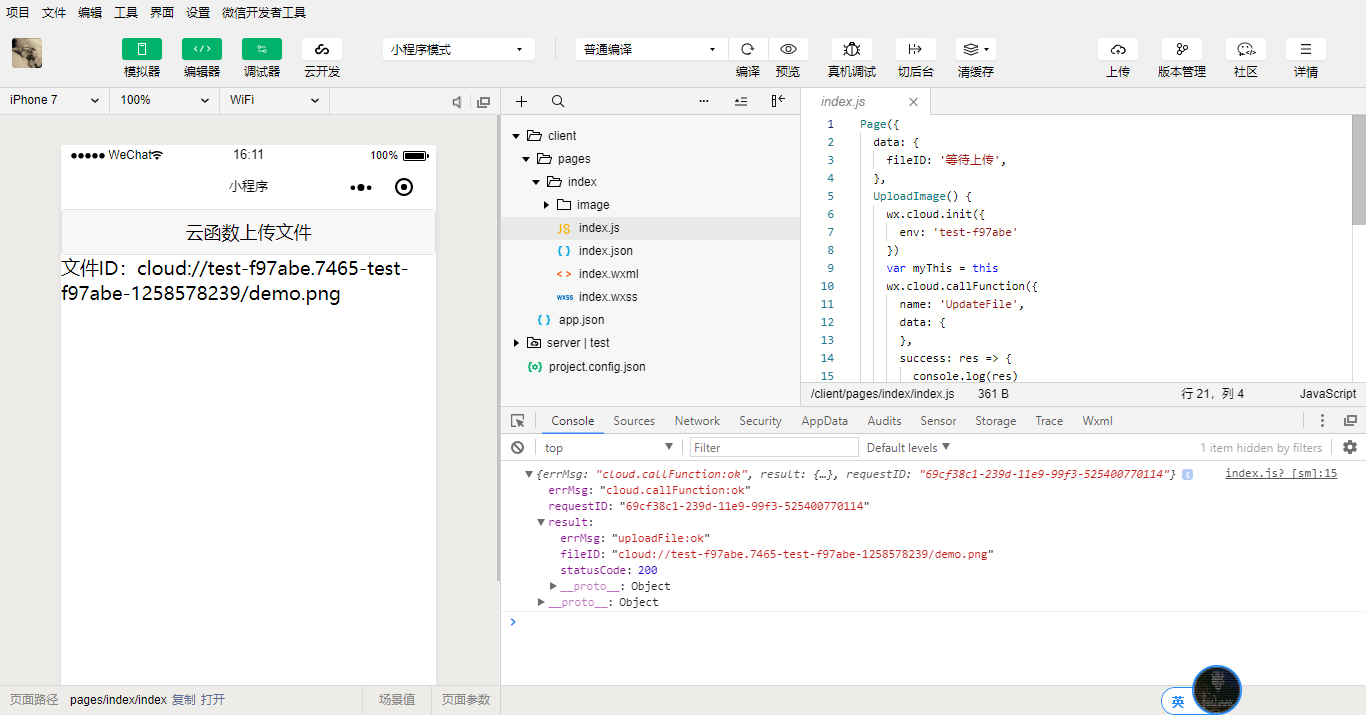The width and height of the screenshot is (1366, 715).
Task: Click the console Filter input field
Action: [774, 447]
